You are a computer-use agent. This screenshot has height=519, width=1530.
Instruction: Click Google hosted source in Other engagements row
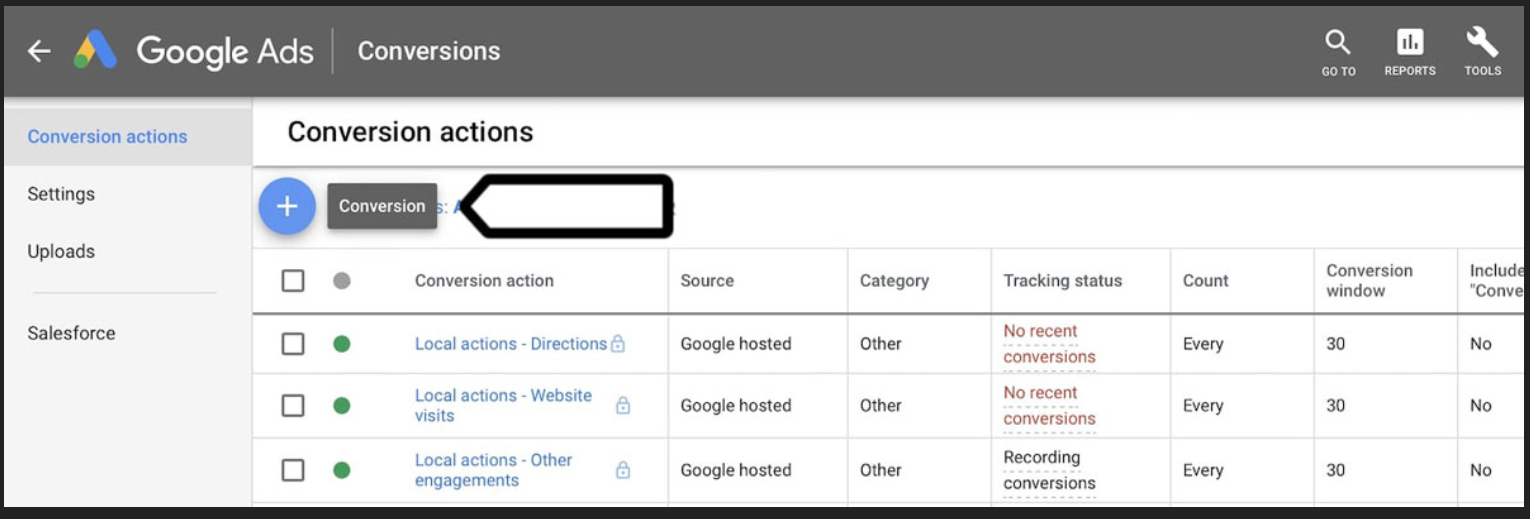736,470
